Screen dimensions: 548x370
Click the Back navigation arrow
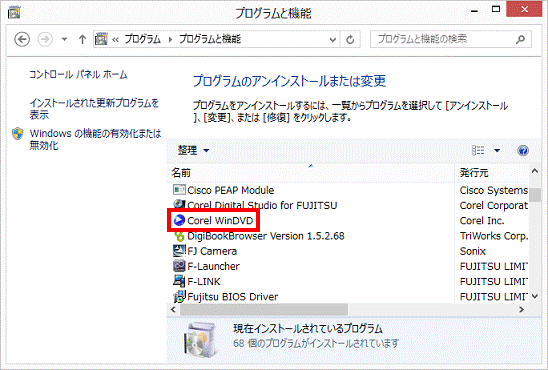22,39
